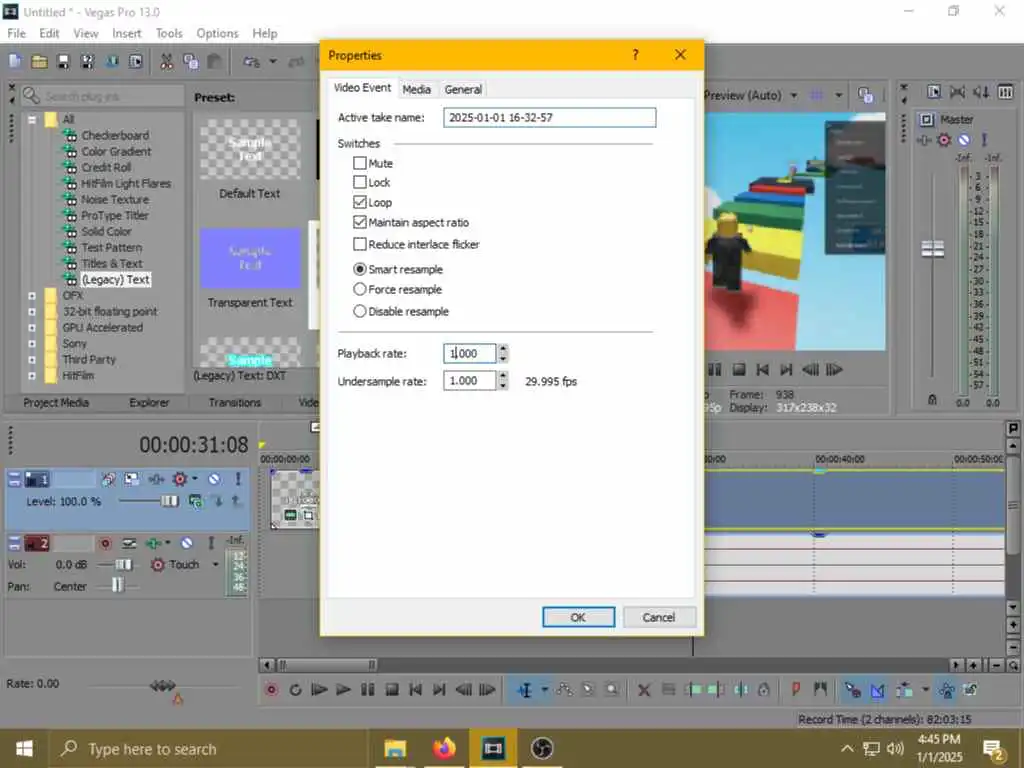Open the File menu

point(16,33)
